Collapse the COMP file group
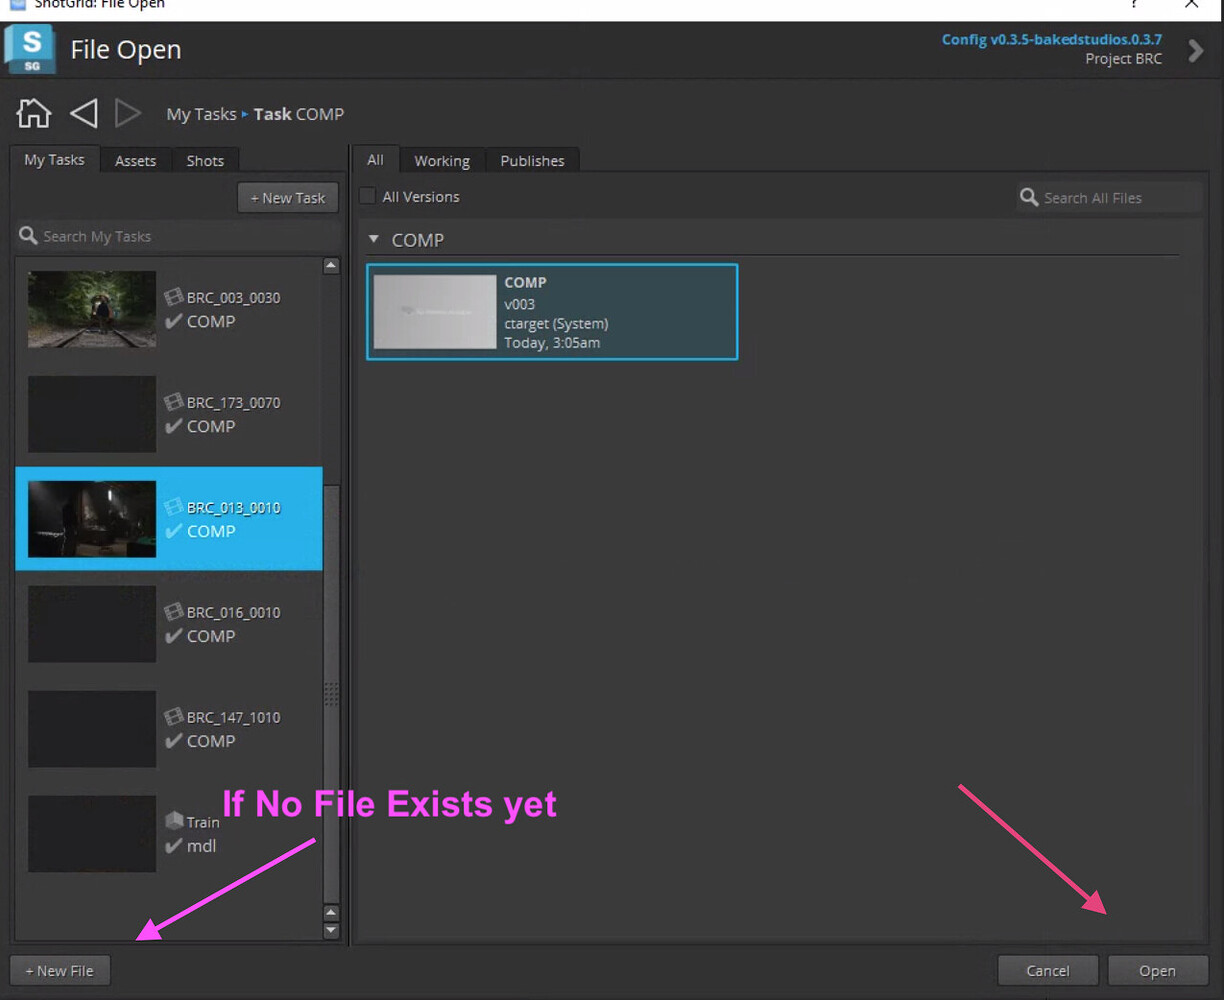1224x1000 pixels. click(374, 239)
